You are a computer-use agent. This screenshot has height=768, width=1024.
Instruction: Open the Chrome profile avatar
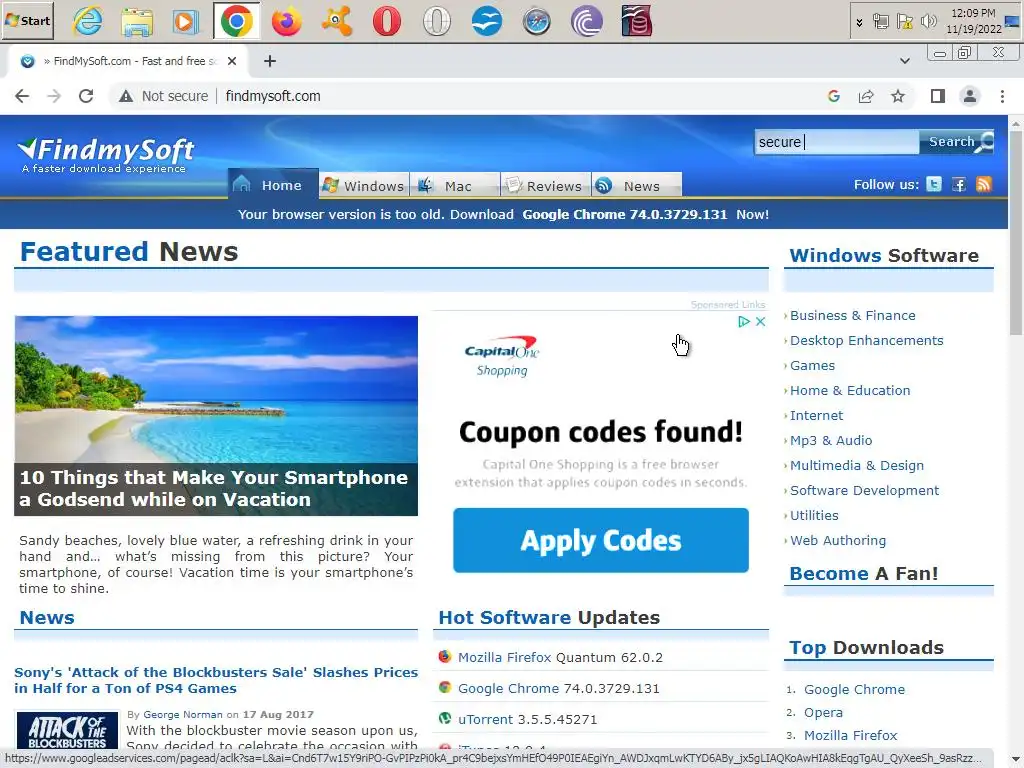pyautogui.click(x=970, y=96)
